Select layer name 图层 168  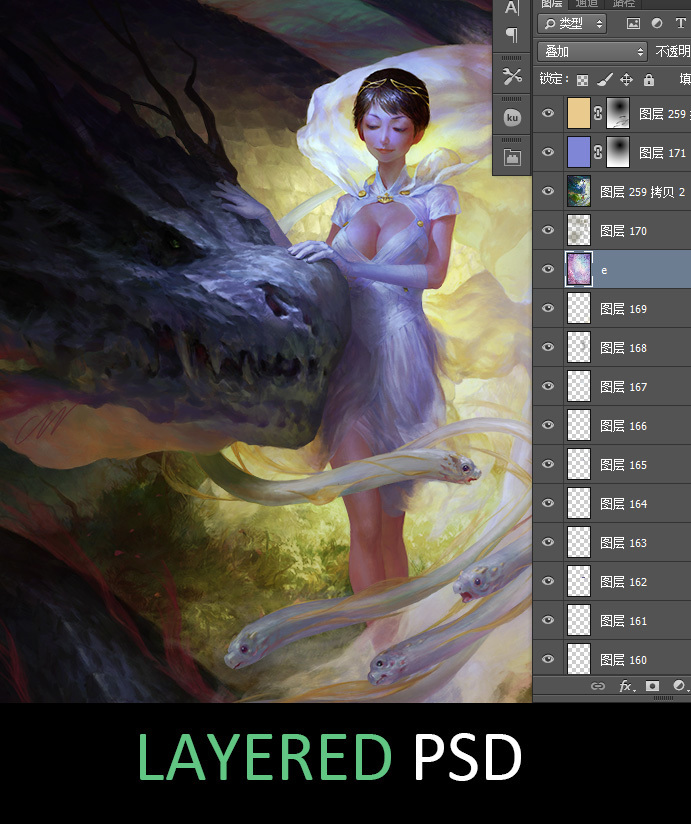(x=623, y=348)
